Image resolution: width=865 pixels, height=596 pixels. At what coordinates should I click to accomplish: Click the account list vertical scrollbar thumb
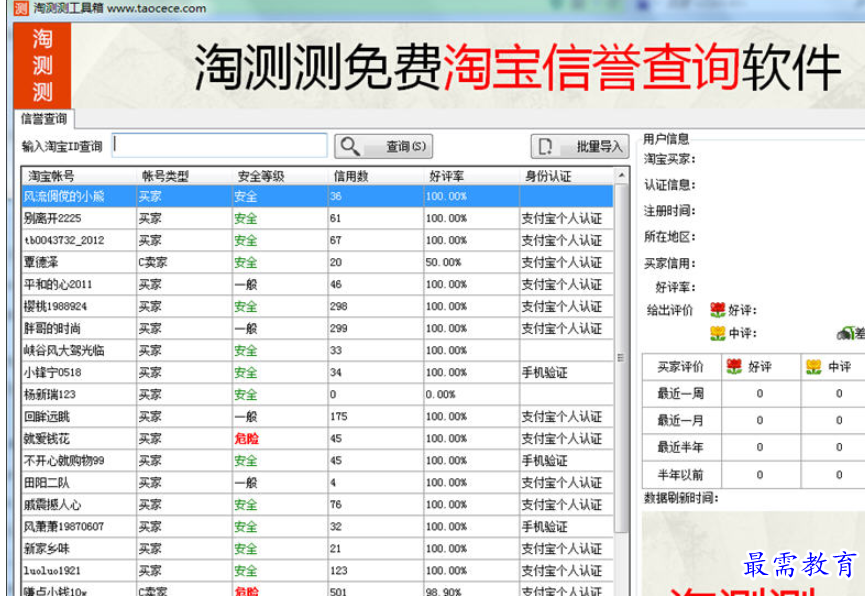click(x=621, y=357)
